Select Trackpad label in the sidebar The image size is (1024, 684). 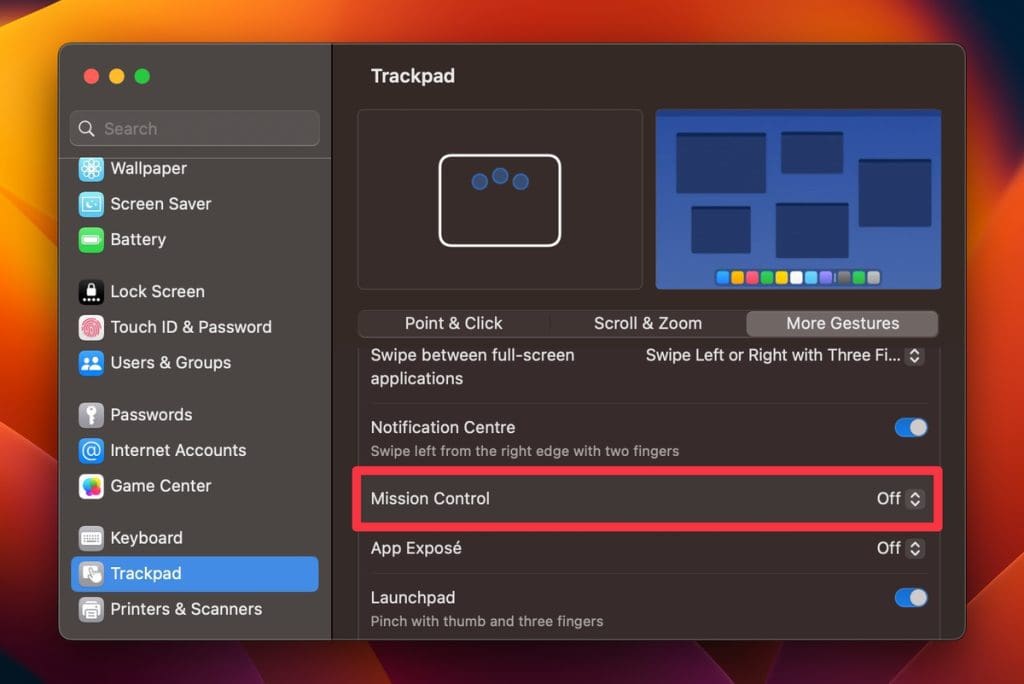(x=146, y=574)
